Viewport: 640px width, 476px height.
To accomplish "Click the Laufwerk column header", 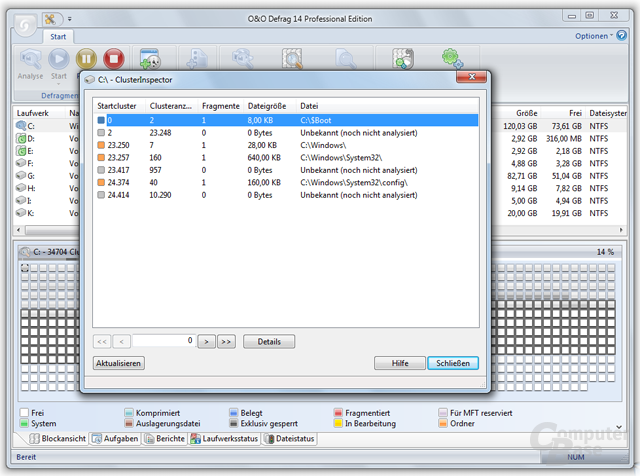I will coord(40,113).
